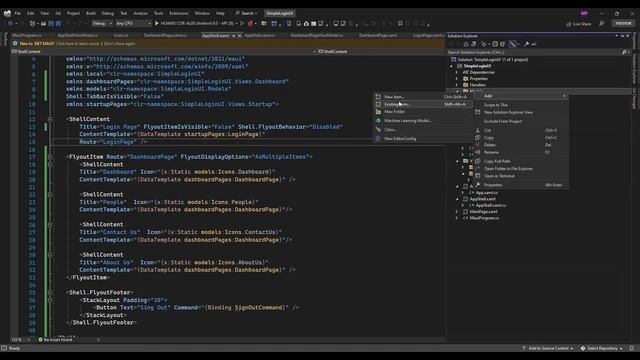640x360 pixels.
Task: Click the No issues found status icon
Action: coord(40,339)
